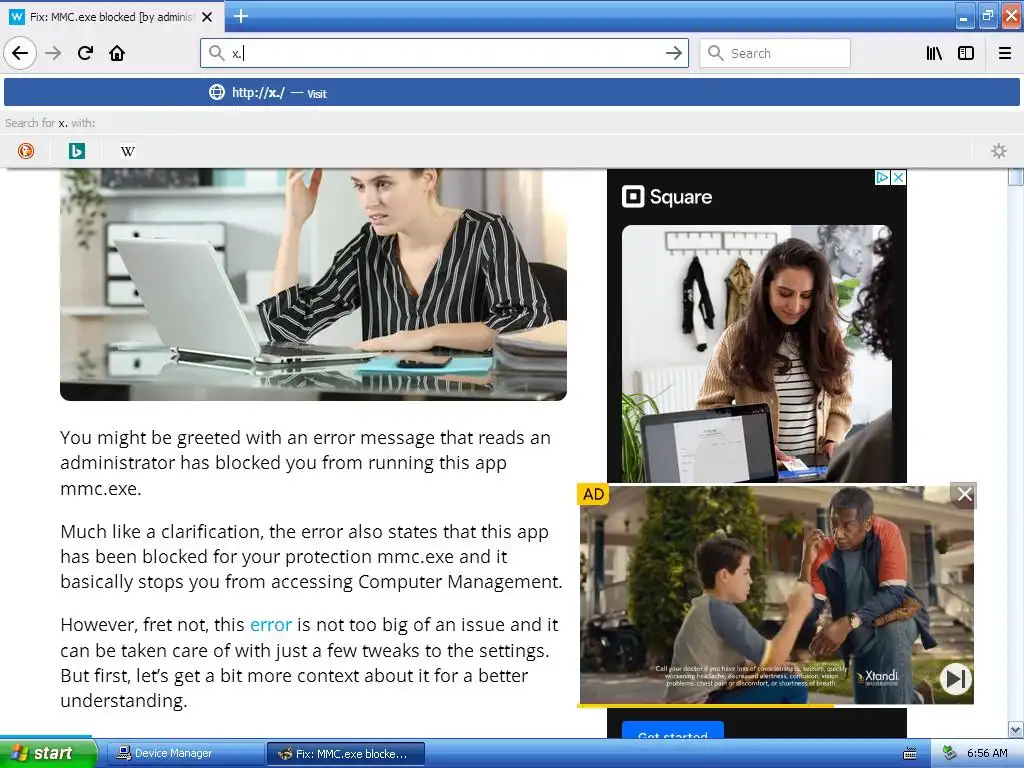Search with Bing engine icon
The image size is (1024, 768).
click(x=76, y=151)
